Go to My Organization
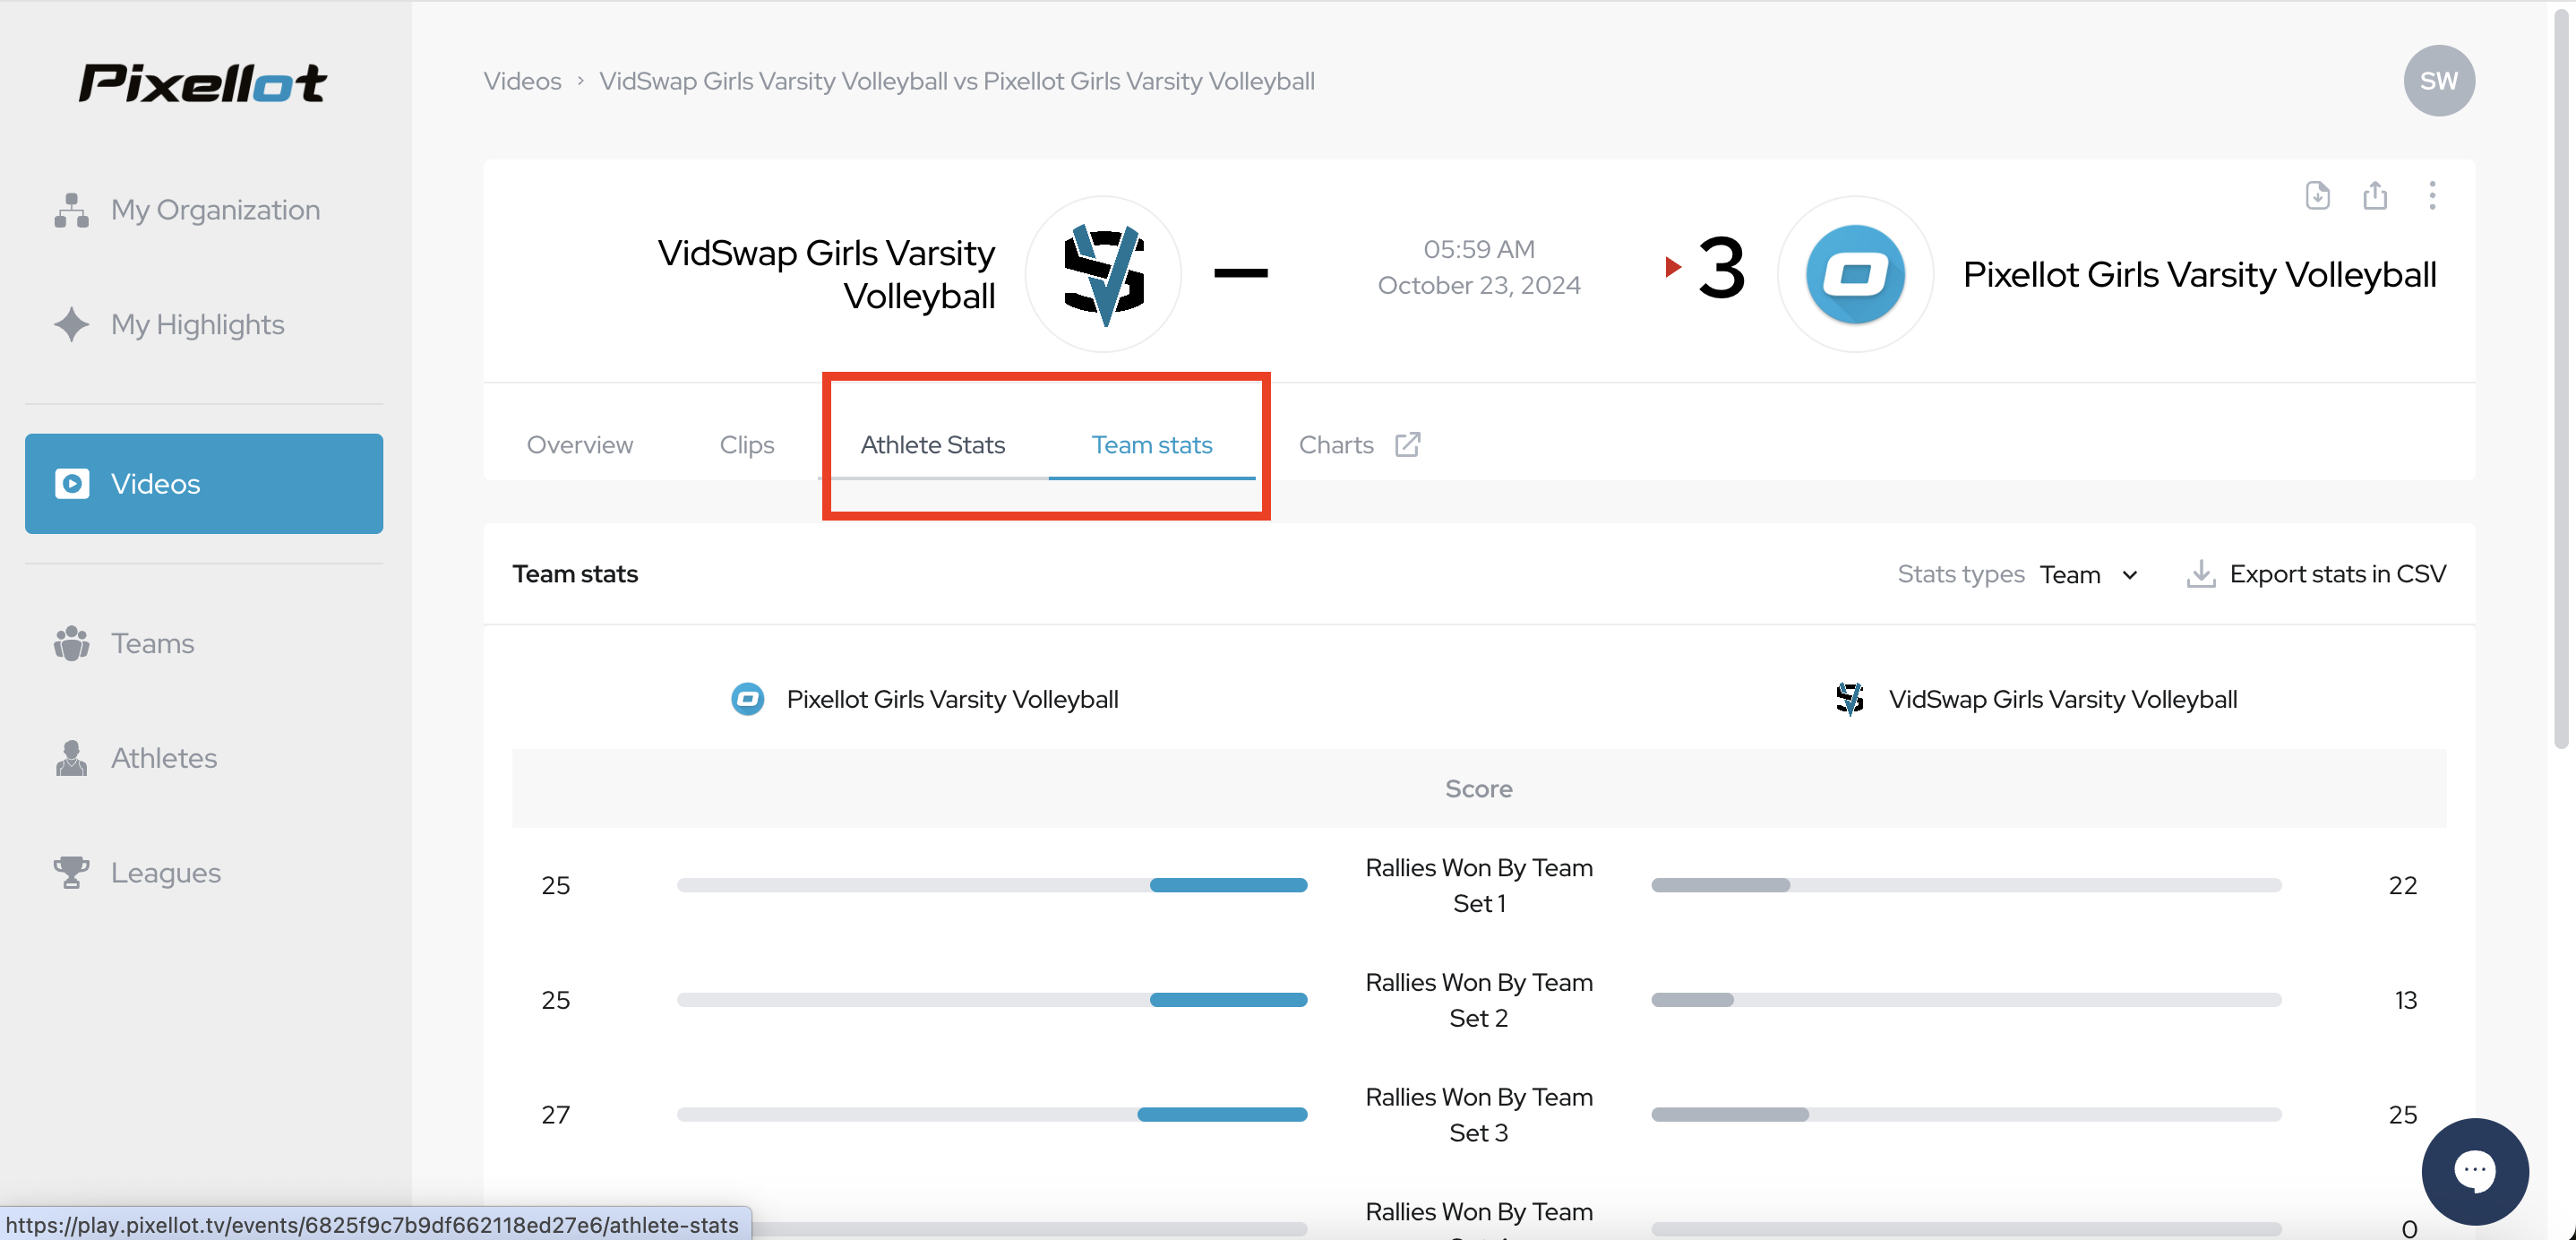The height and width of the screenshot is (1240, 2576). [204, 210]
